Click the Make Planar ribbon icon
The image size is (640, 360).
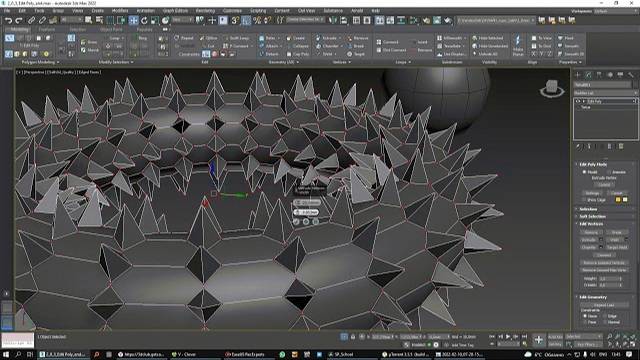(518, 46)
